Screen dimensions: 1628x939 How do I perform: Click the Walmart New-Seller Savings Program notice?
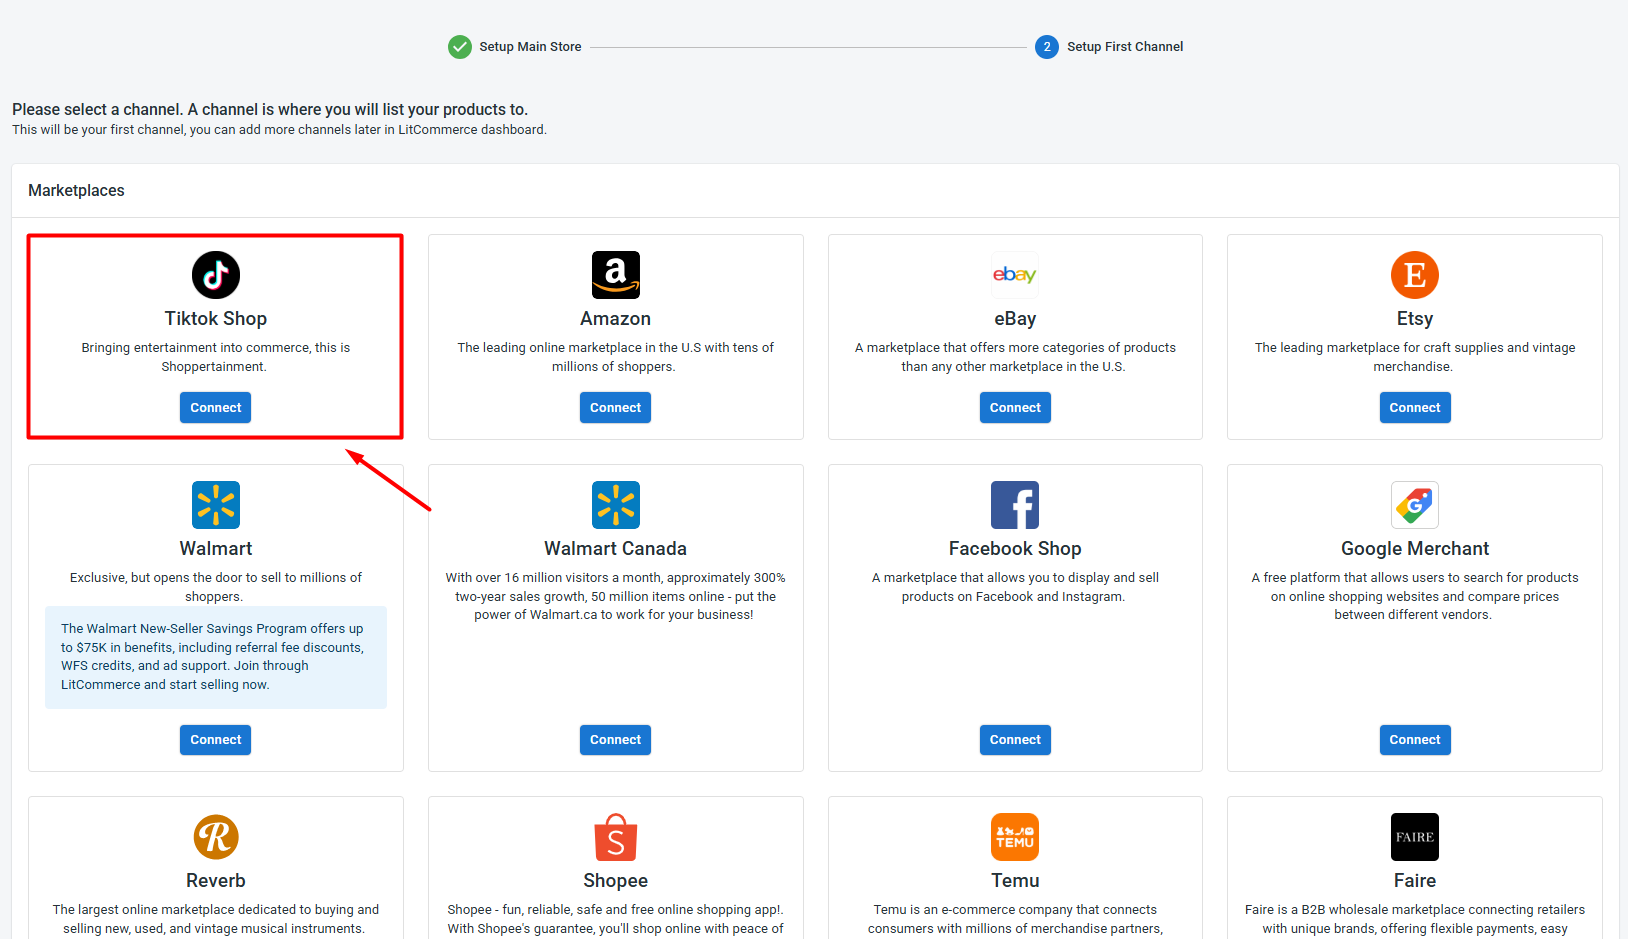(216, 657)
